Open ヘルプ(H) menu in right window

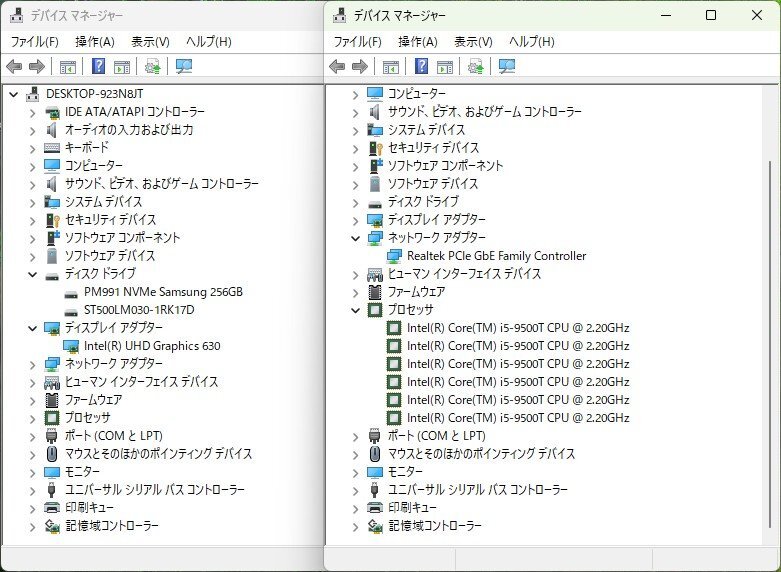point(532,41)
